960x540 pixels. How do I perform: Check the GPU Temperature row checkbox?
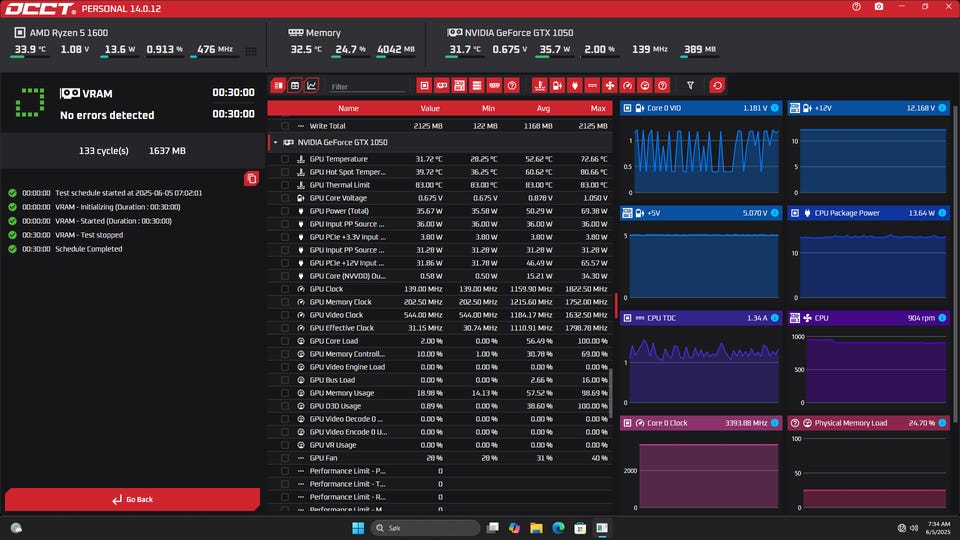coord(285,159)
